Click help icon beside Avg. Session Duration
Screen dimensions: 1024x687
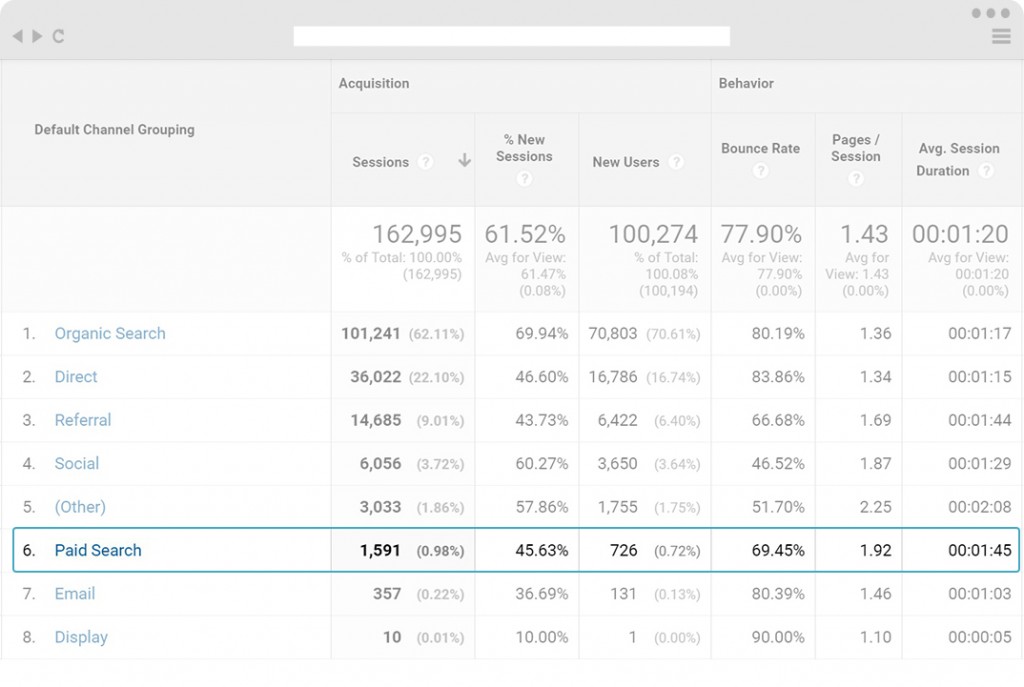tap(986, 171)
